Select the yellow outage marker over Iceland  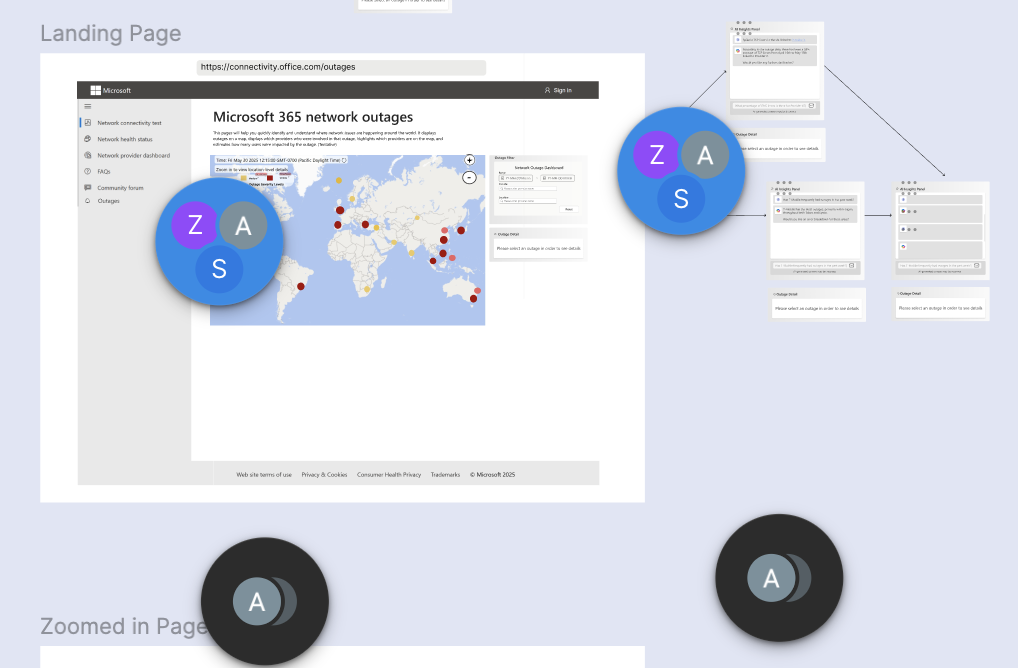coord(338,180)
